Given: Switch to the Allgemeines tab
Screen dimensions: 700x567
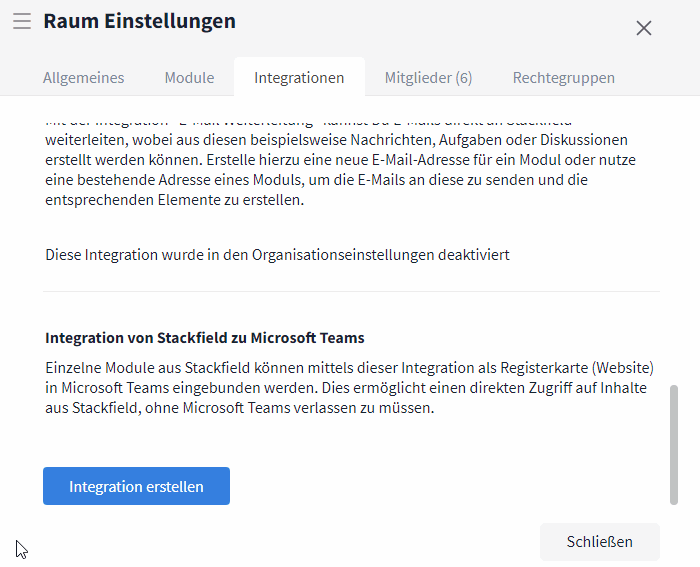Looking at the screenshot, I should tap(83, 78).
